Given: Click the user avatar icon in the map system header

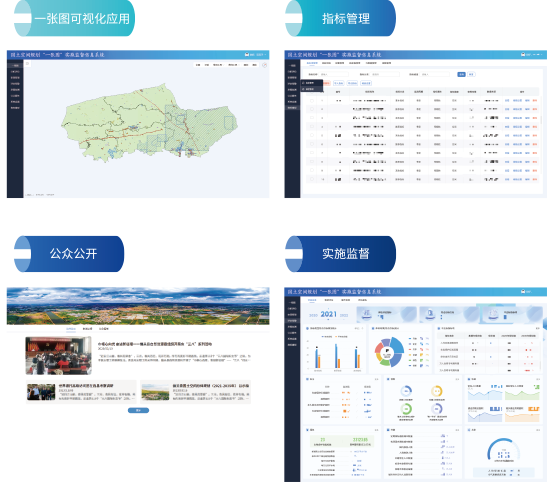Looking at the screenshot, I should pyautogui.click(x=247, y=54).
